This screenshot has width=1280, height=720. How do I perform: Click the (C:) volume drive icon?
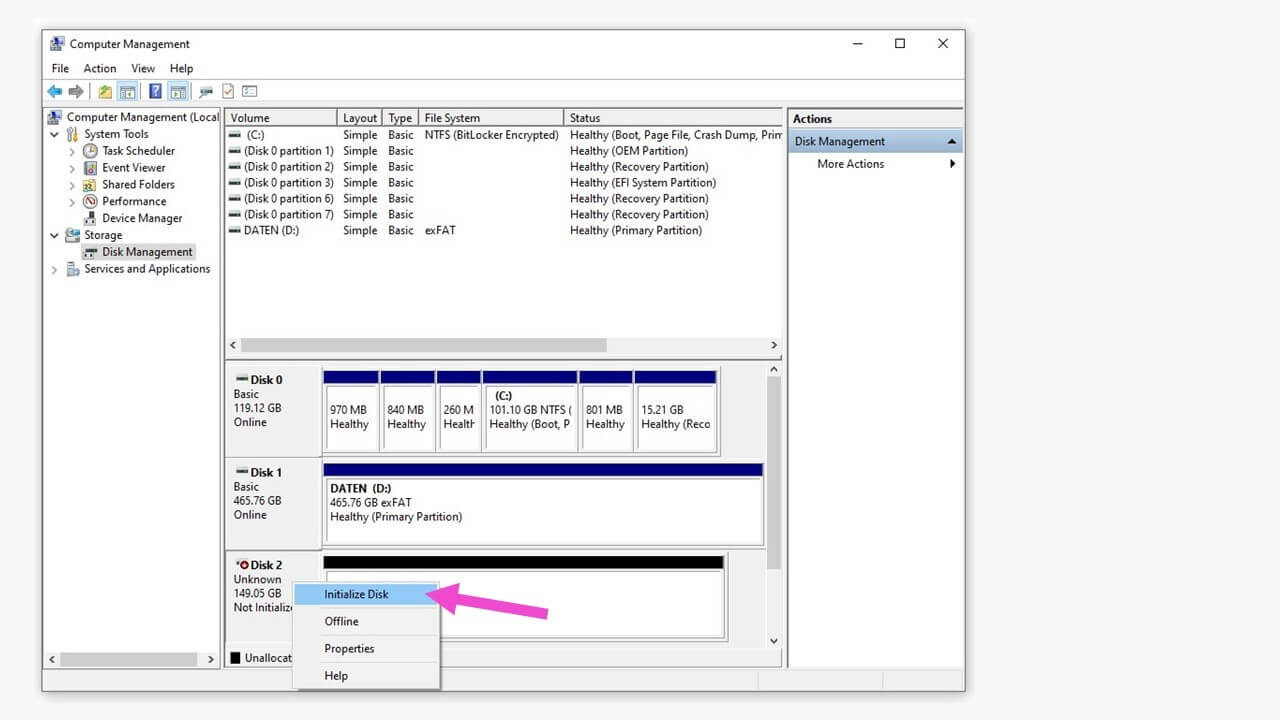click(x=234, y=135)
